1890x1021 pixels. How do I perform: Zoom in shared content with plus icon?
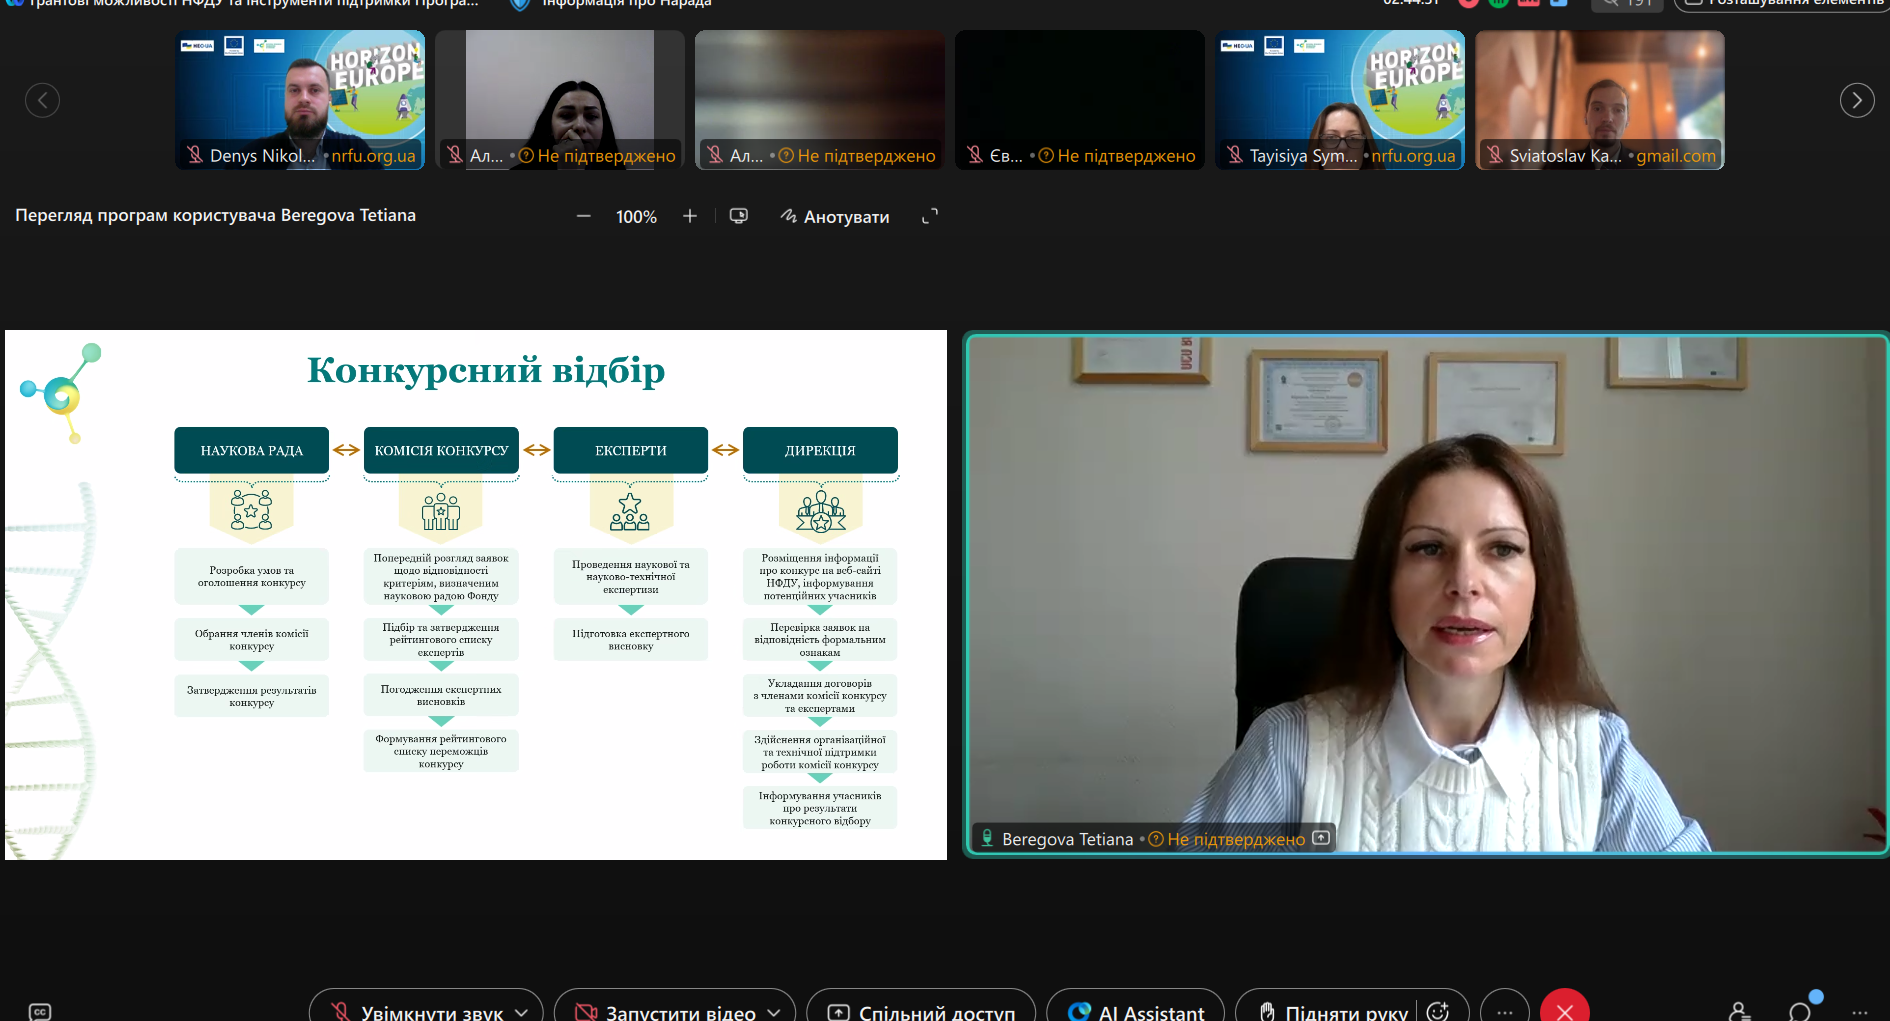(x=690, y=217)
